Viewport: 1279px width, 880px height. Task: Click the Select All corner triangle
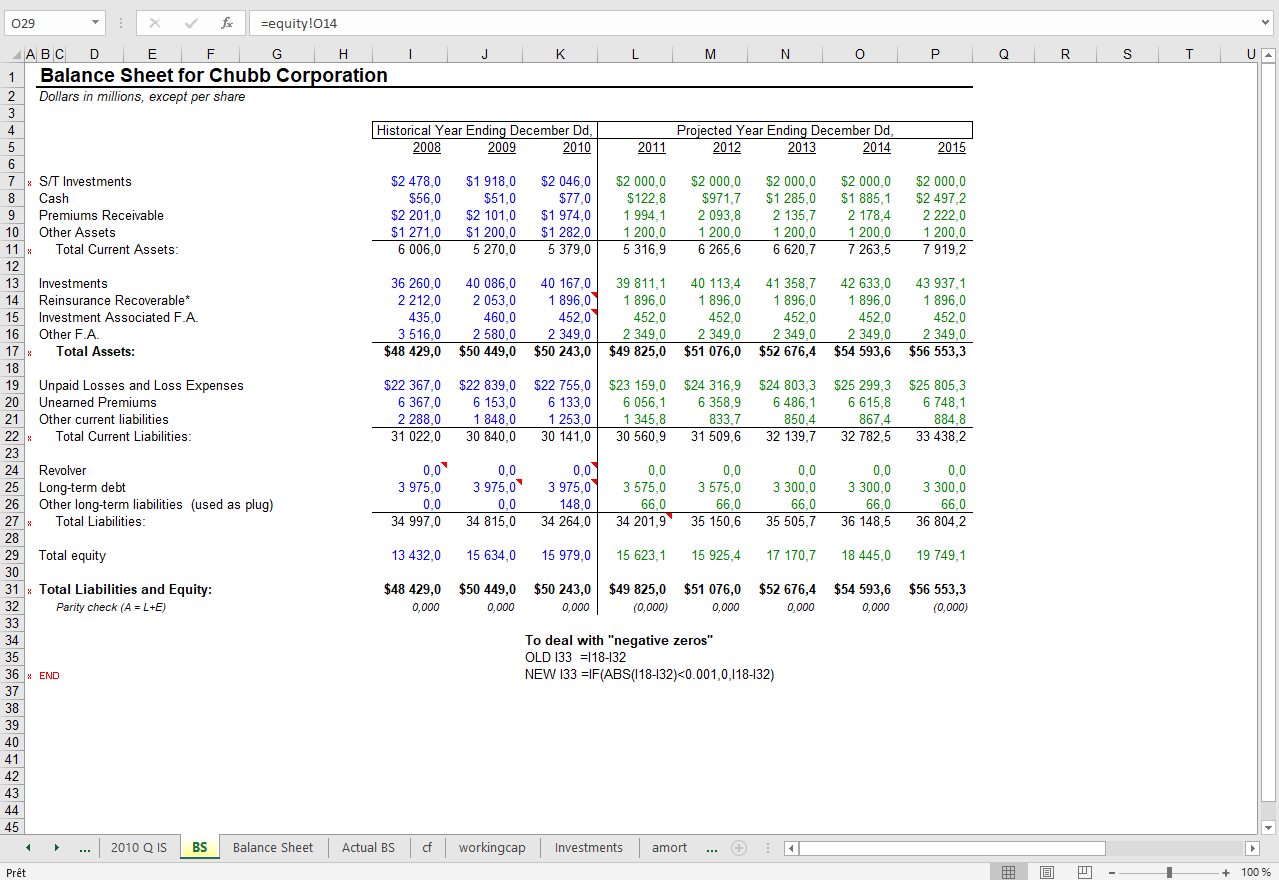pos(15,55)
